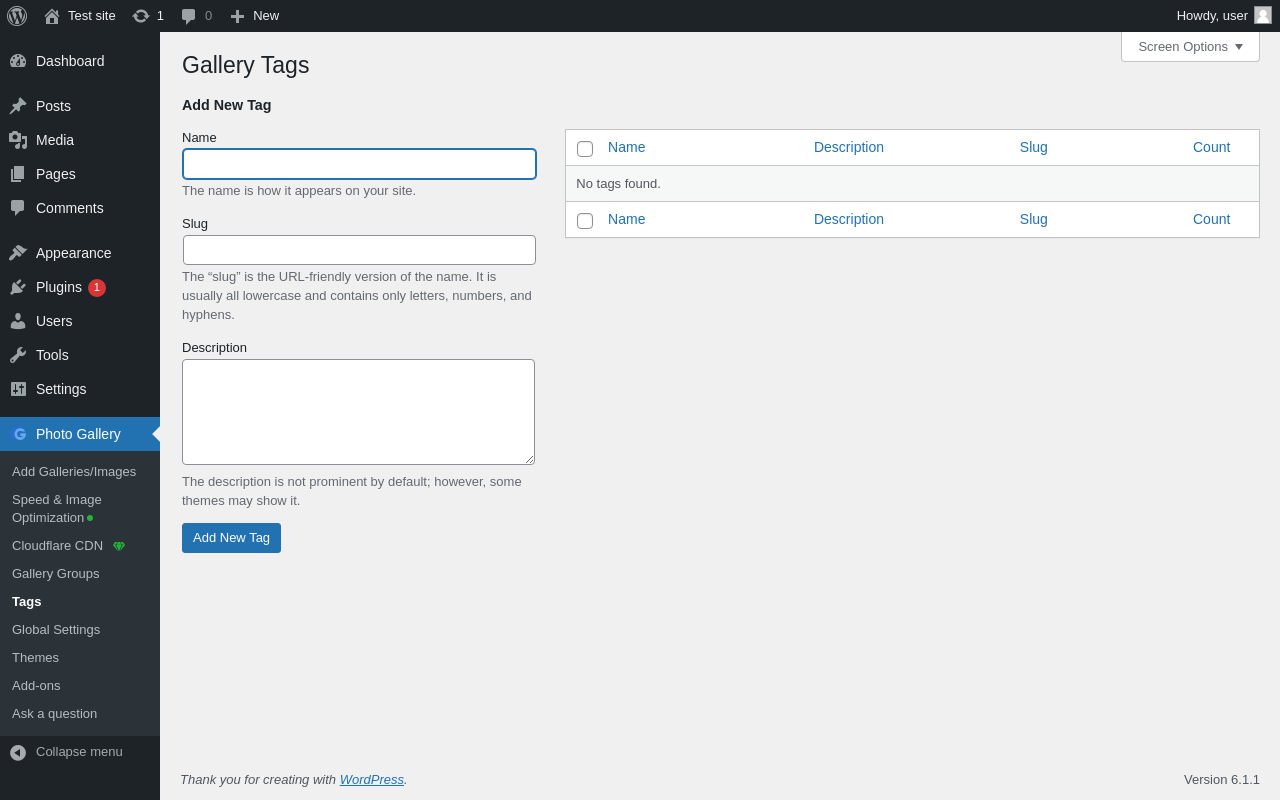The height and width of the screenshot is (800, 1280).
Task: Click the home icon next to Test site
Action: pyautogui.click(x=52, y=16)
